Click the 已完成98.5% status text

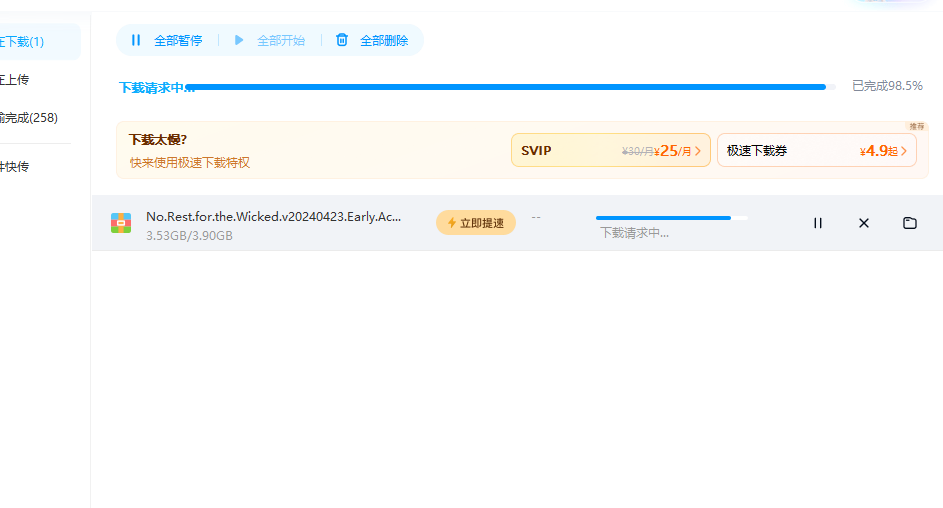coord(887,86)
